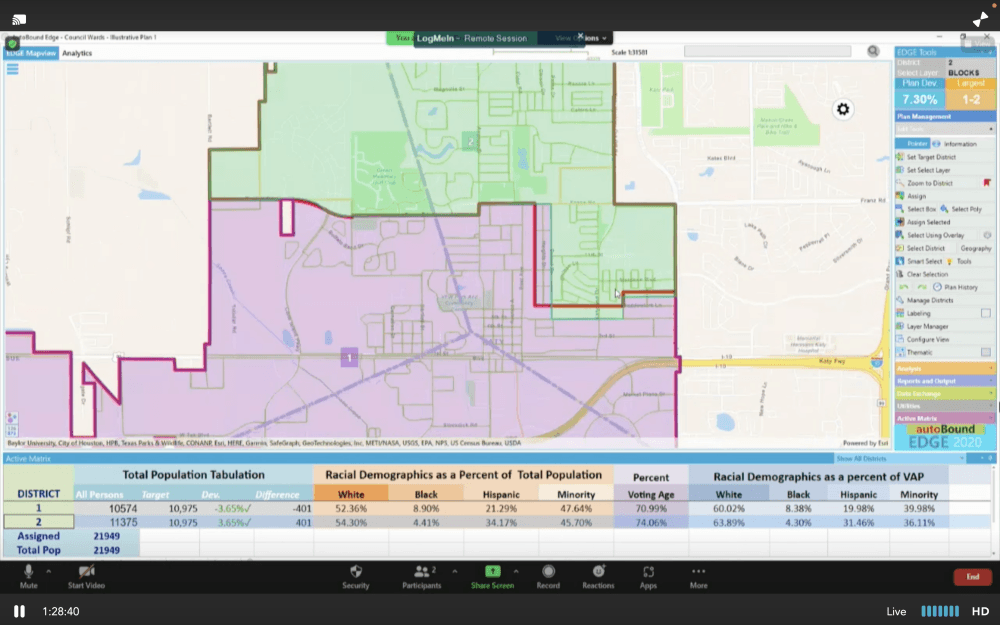Open the Participants panel

pos(421,576)
